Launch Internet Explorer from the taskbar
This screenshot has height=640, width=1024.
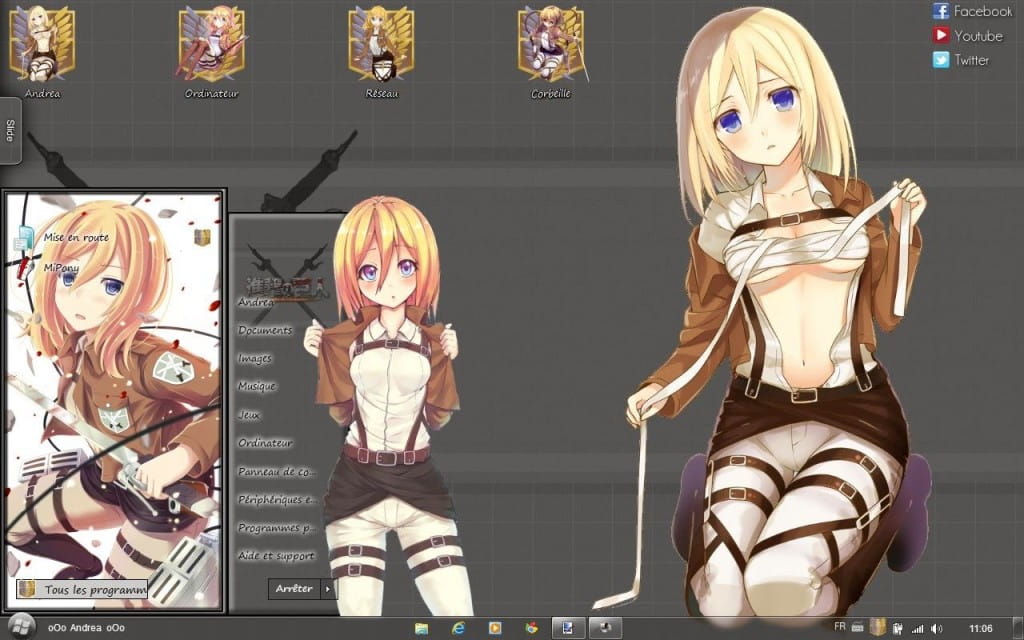pyautogui.click(x=458, y=629)
